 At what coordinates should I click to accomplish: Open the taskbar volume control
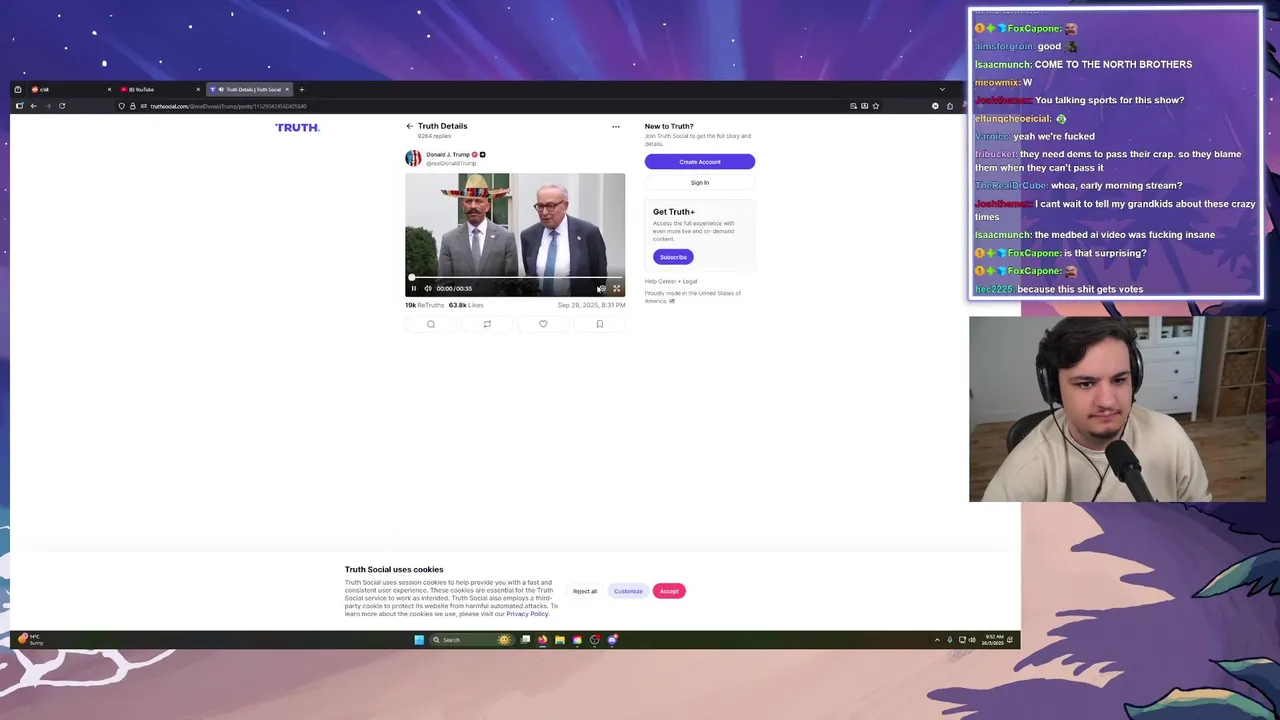point(971,640)
